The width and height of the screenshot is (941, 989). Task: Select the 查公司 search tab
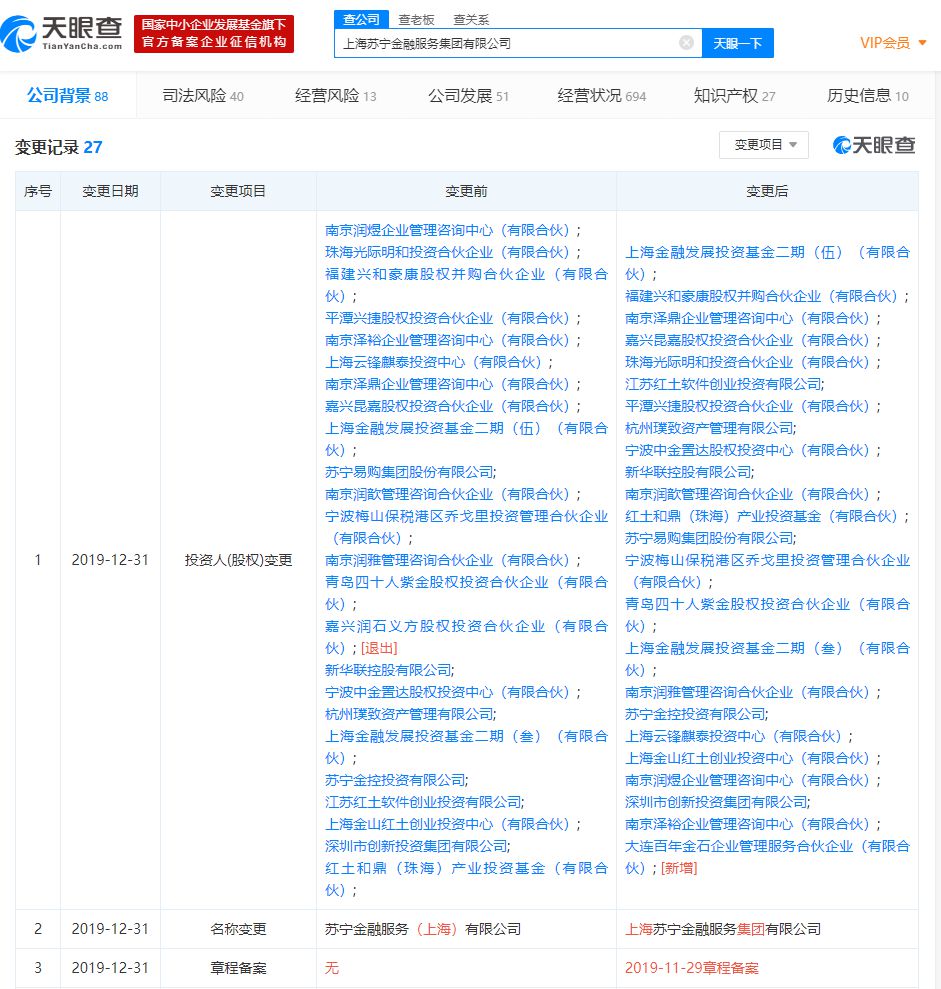[x=361, y=20]
